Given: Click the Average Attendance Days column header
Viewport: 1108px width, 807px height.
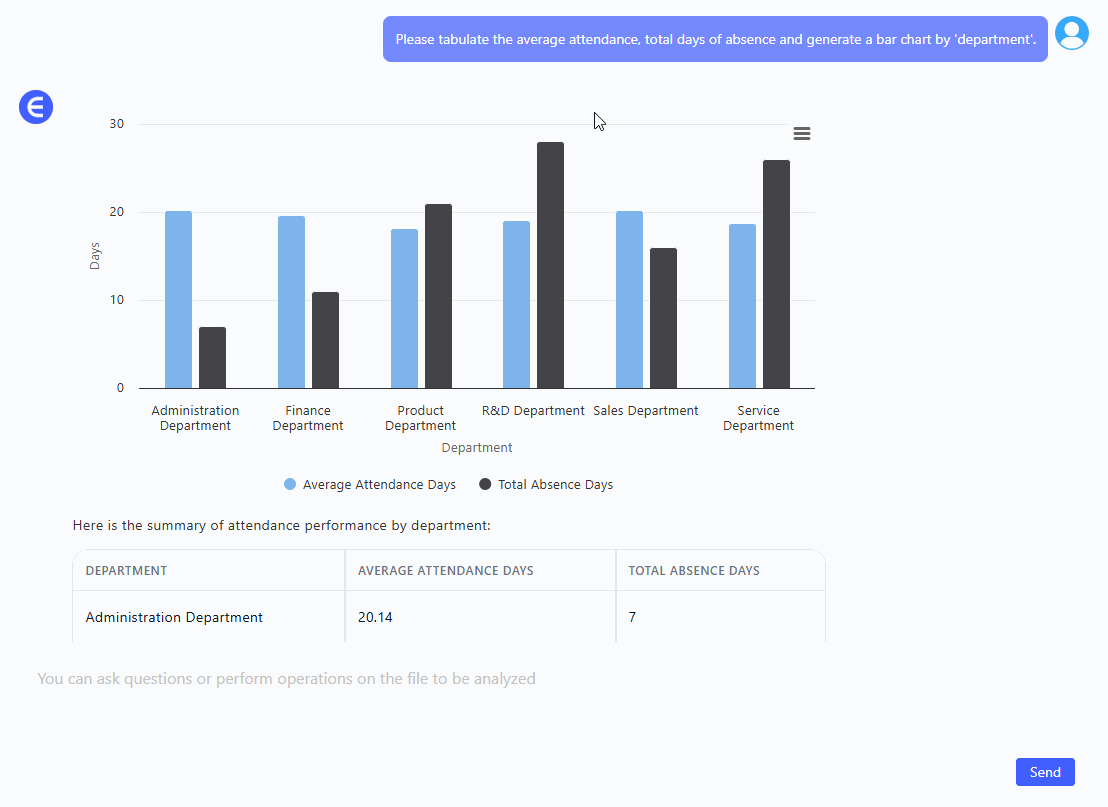Looking at the screenshot, I should click(446, 571).
